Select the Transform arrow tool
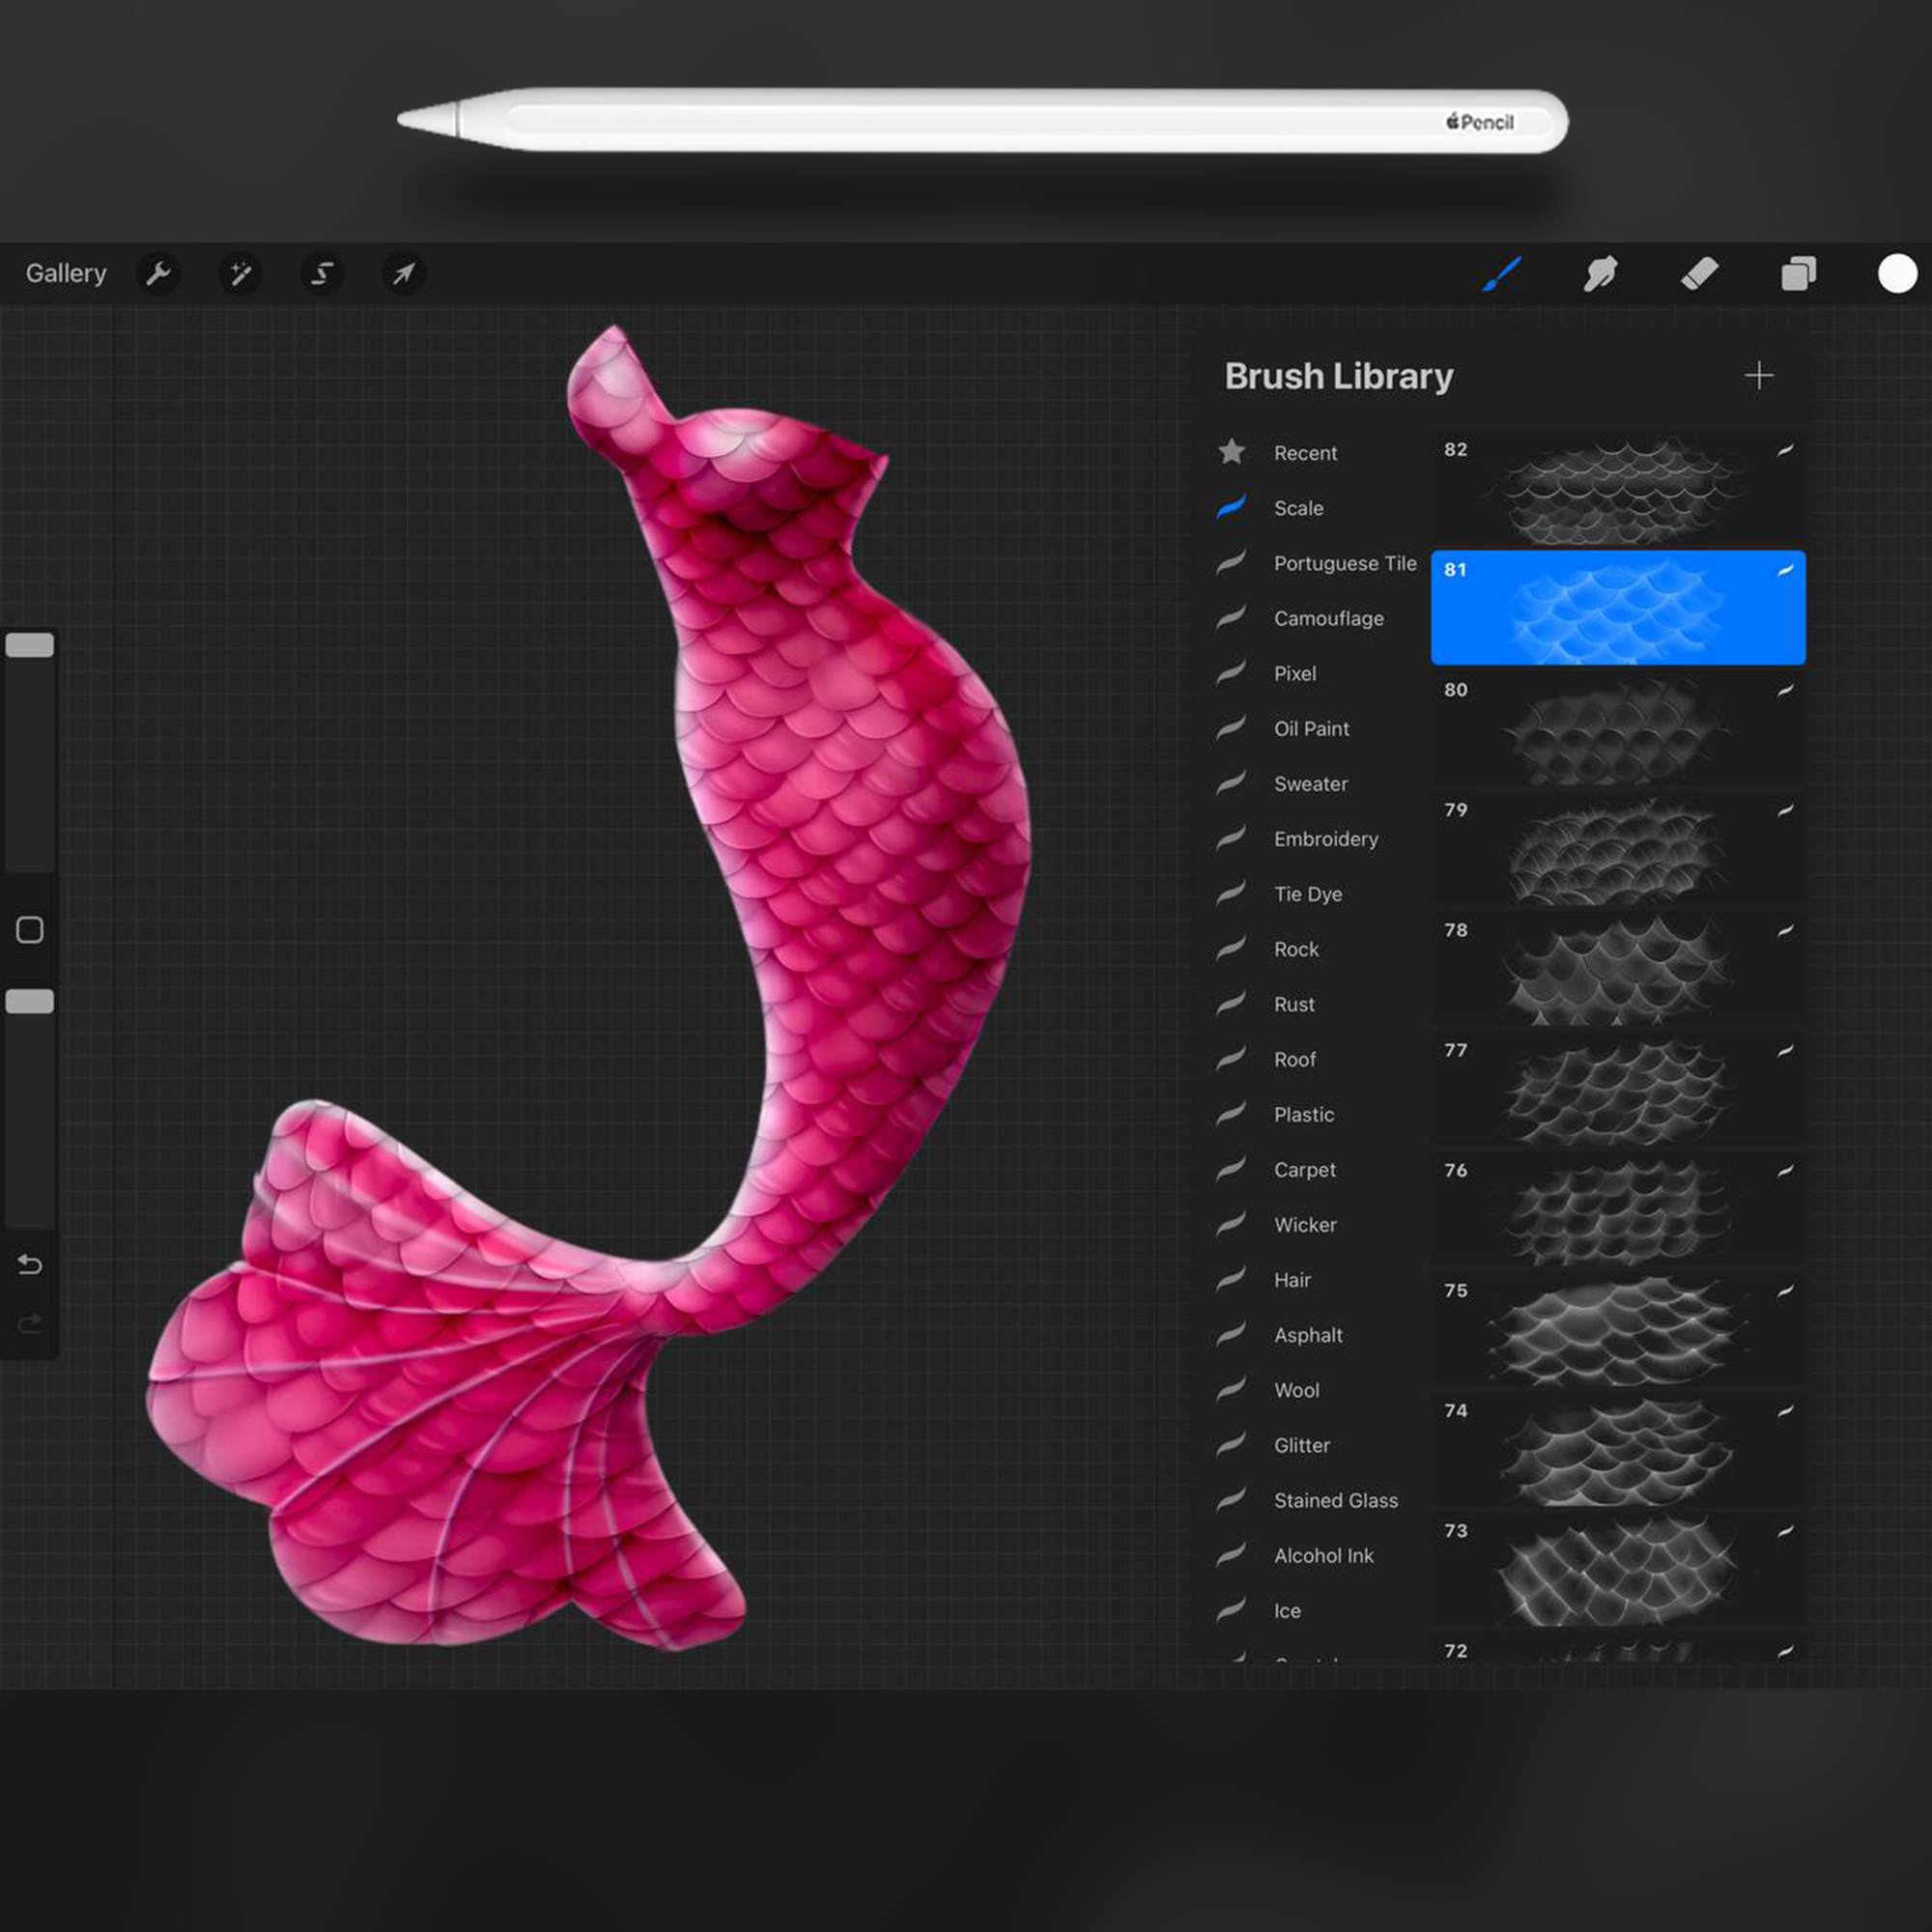Screen dimensions: 1932x1932 tap(404, 273)
